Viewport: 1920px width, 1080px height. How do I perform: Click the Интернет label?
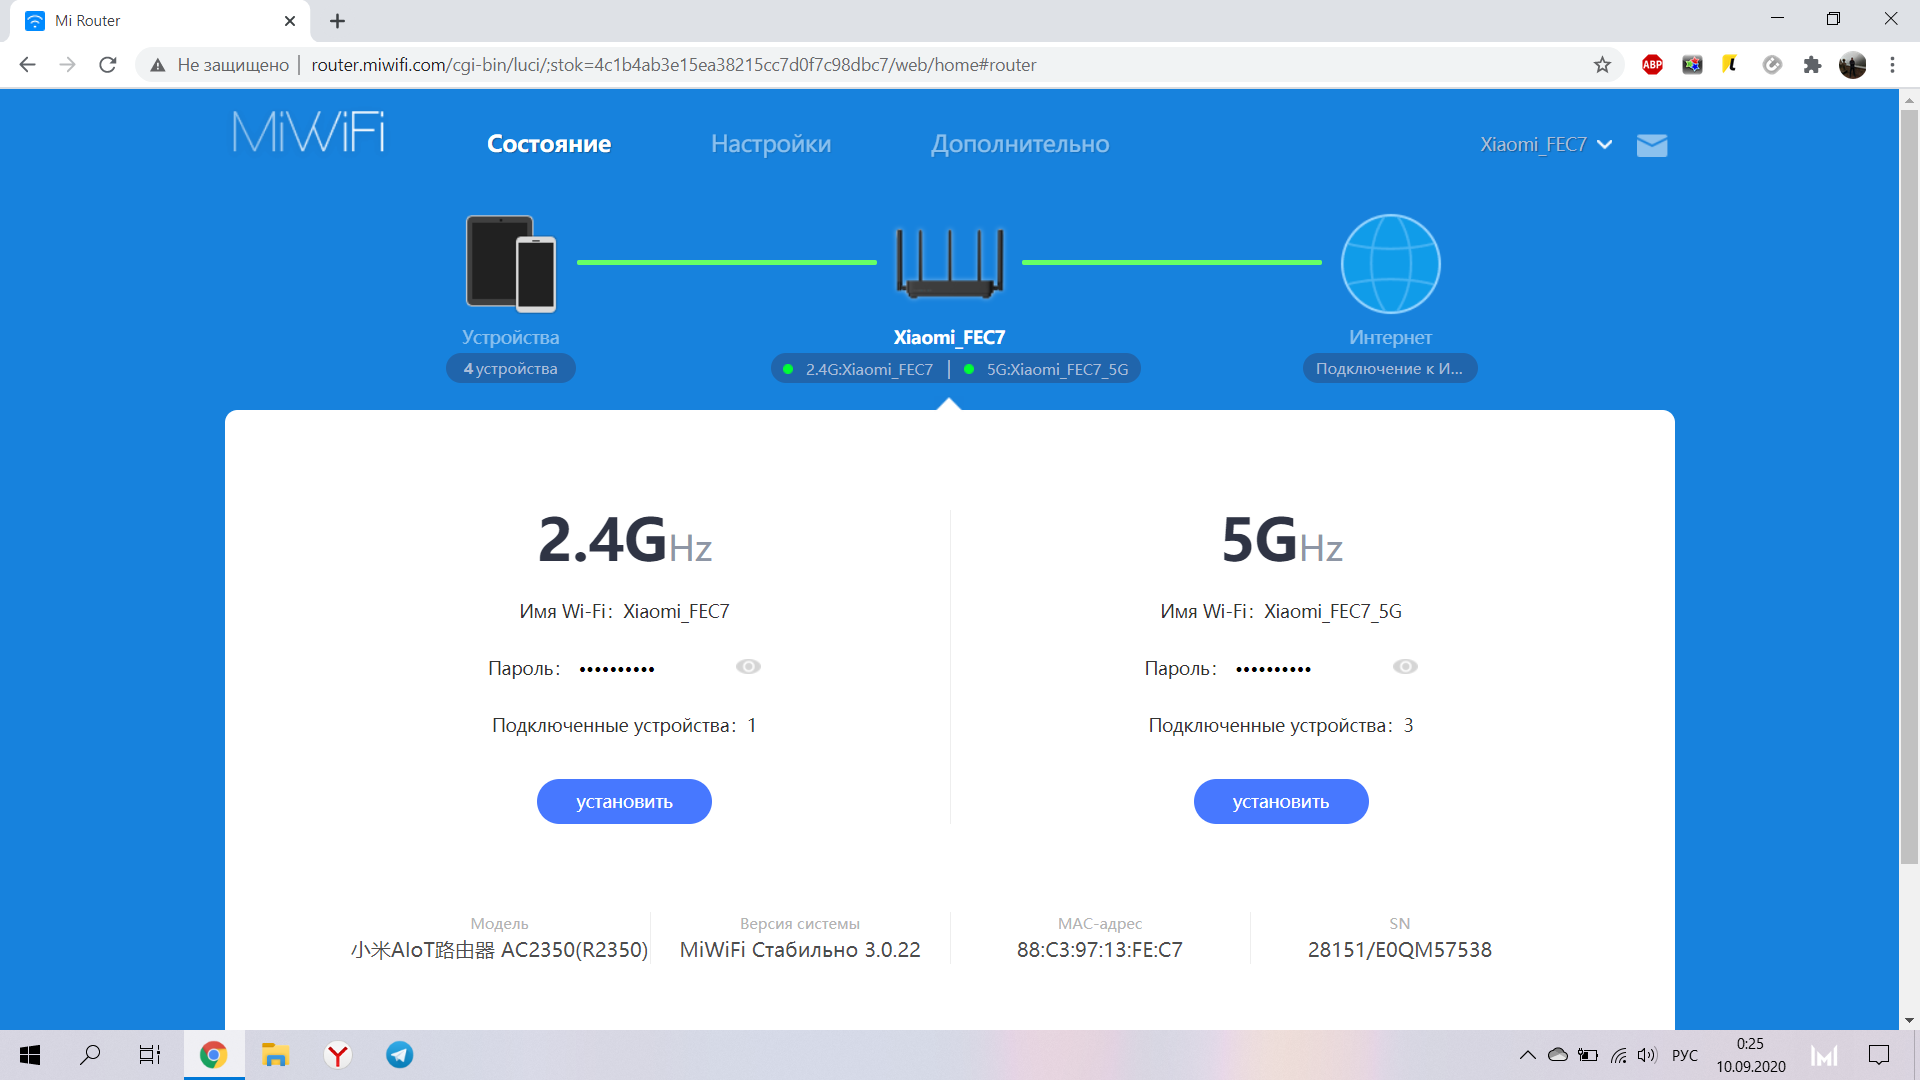(x=1390, y=337)
